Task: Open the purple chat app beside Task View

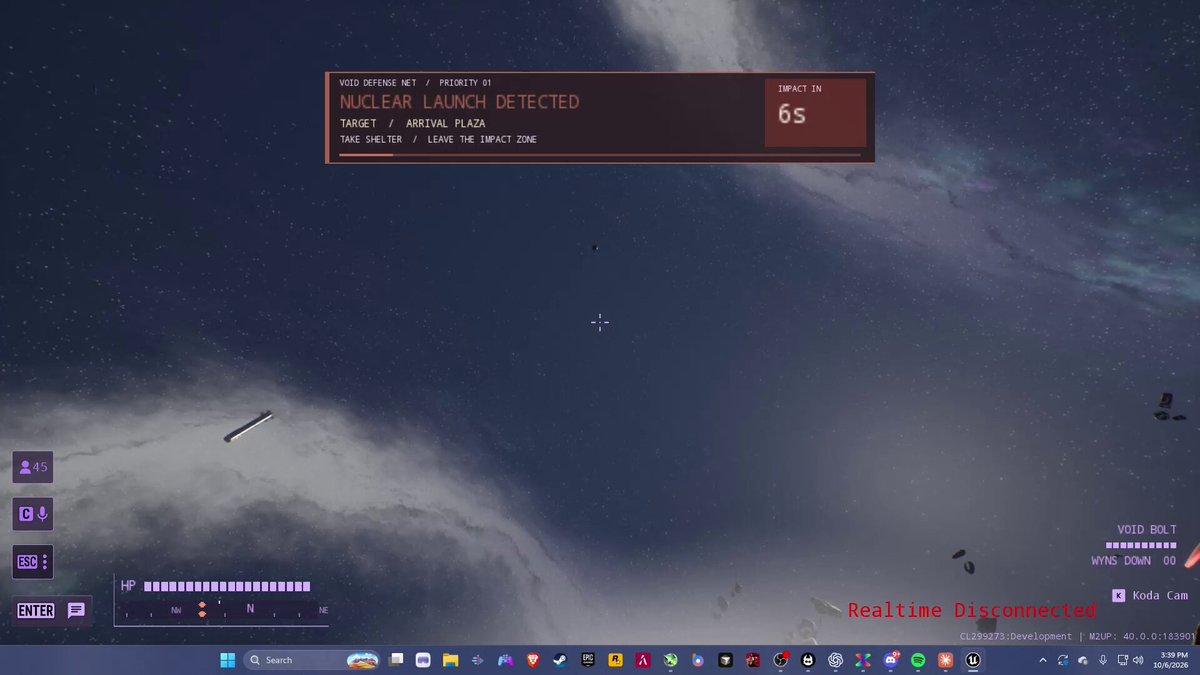Action: [423, 660]
